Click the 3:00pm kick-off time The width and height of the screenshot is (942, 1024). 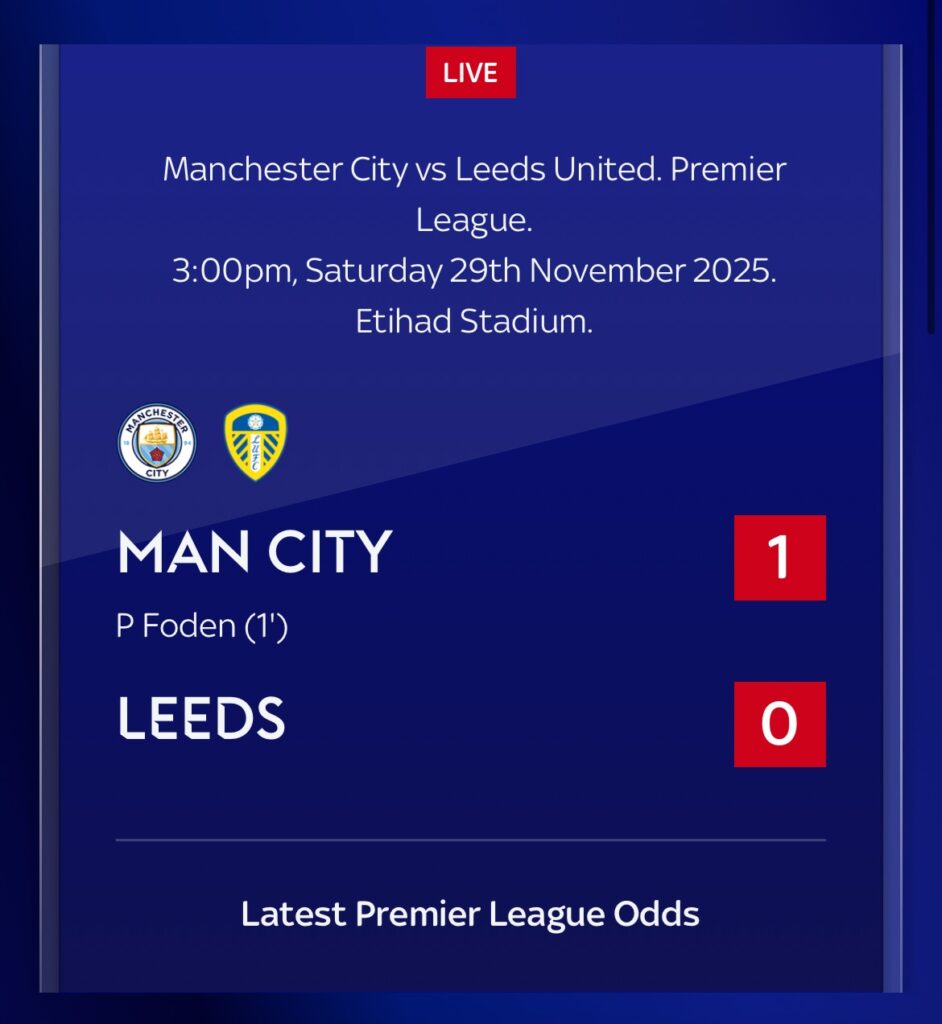pos(232,271)
